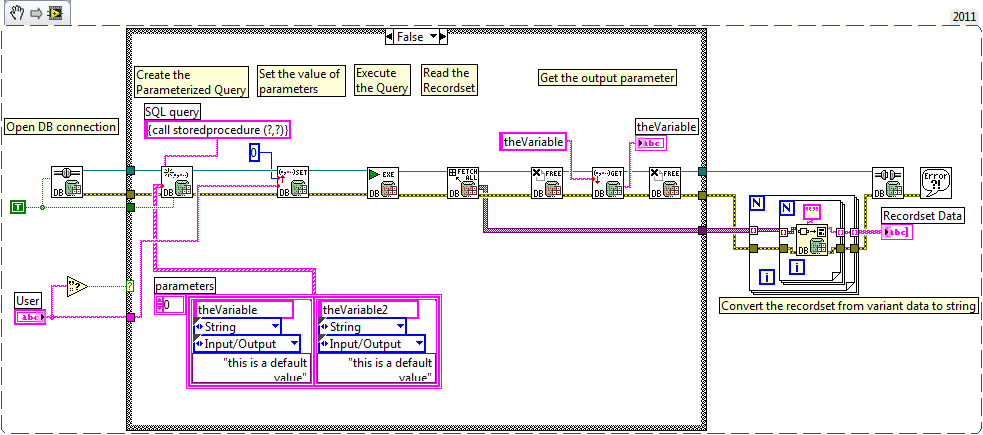Click the 'User' control label

28,301
